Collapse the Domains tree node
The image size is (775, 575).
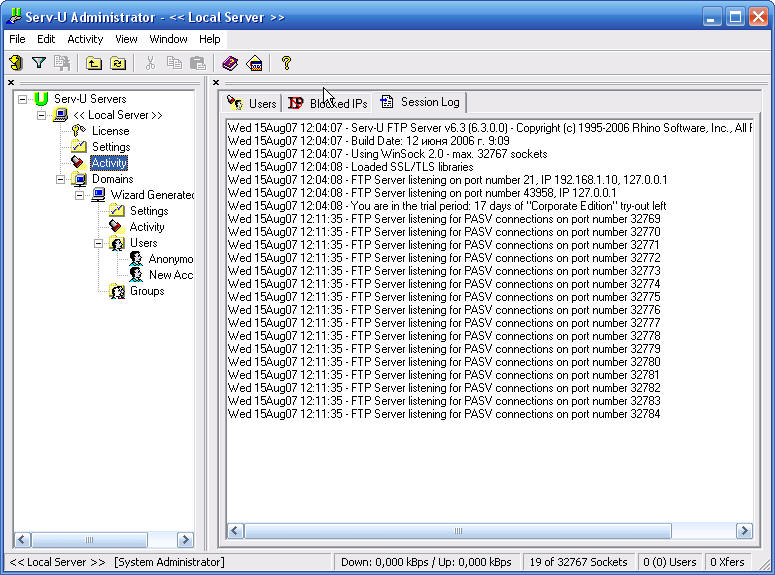60,179
